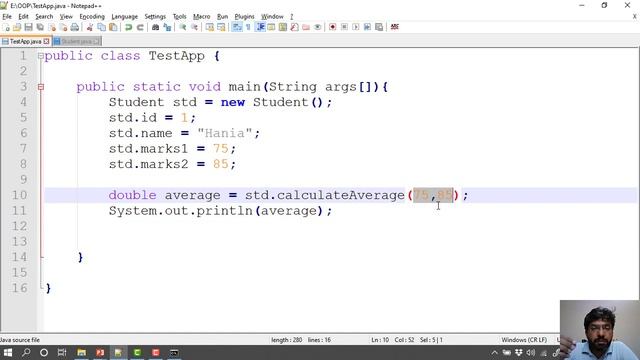Click the text Hania on line 6

[224, 133]
